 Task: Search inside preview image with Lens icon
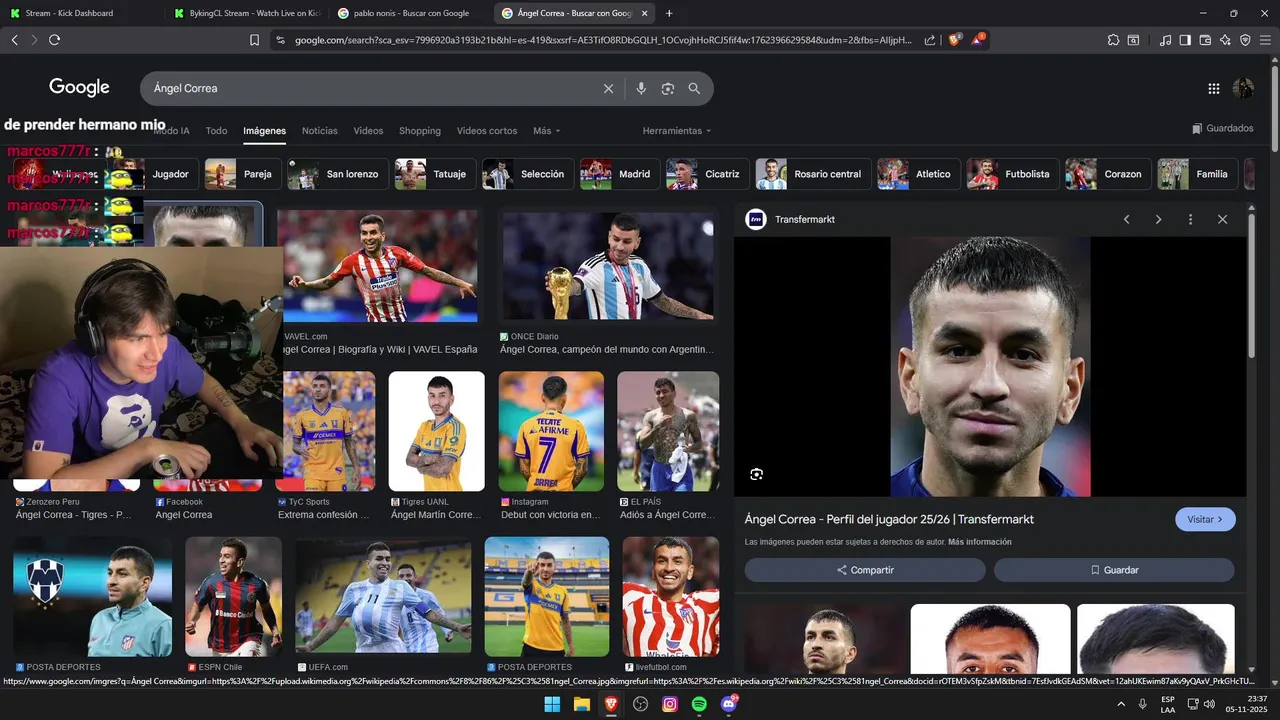pyautogui.click(x=757, y=474)
